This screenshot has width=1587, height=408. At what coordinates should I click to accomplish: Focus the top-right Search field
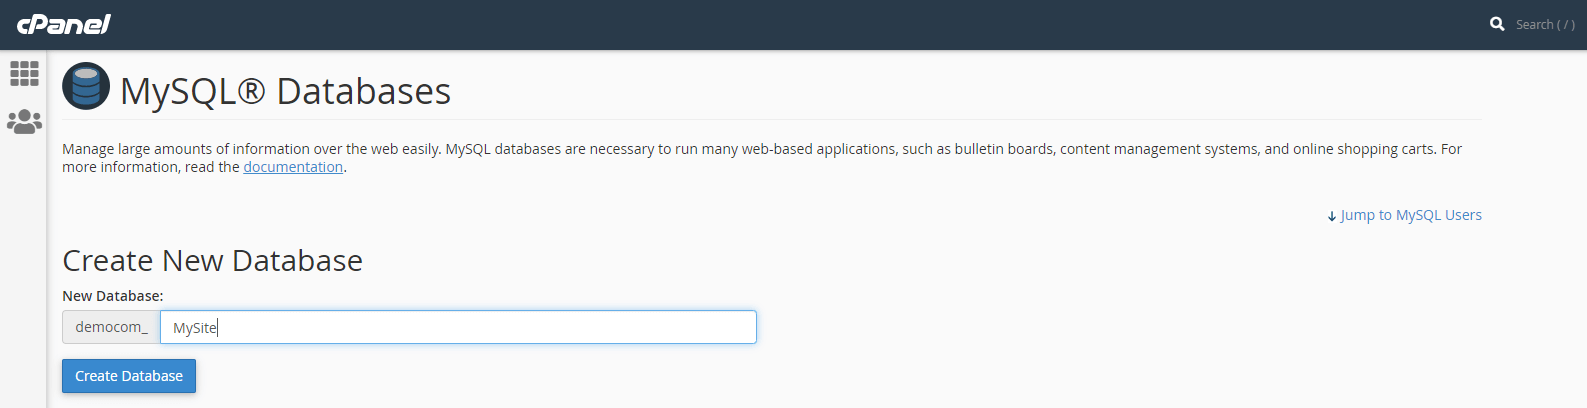pos(1545,24)
